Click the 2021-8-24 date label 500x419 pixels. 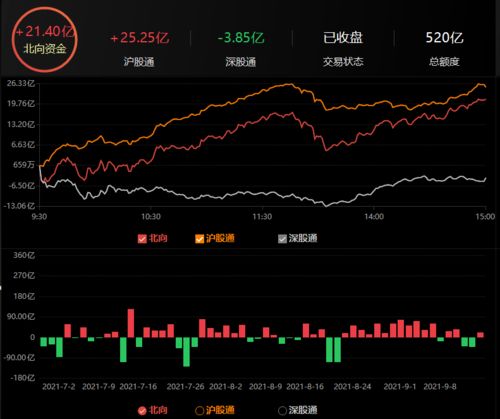point(352,387)
